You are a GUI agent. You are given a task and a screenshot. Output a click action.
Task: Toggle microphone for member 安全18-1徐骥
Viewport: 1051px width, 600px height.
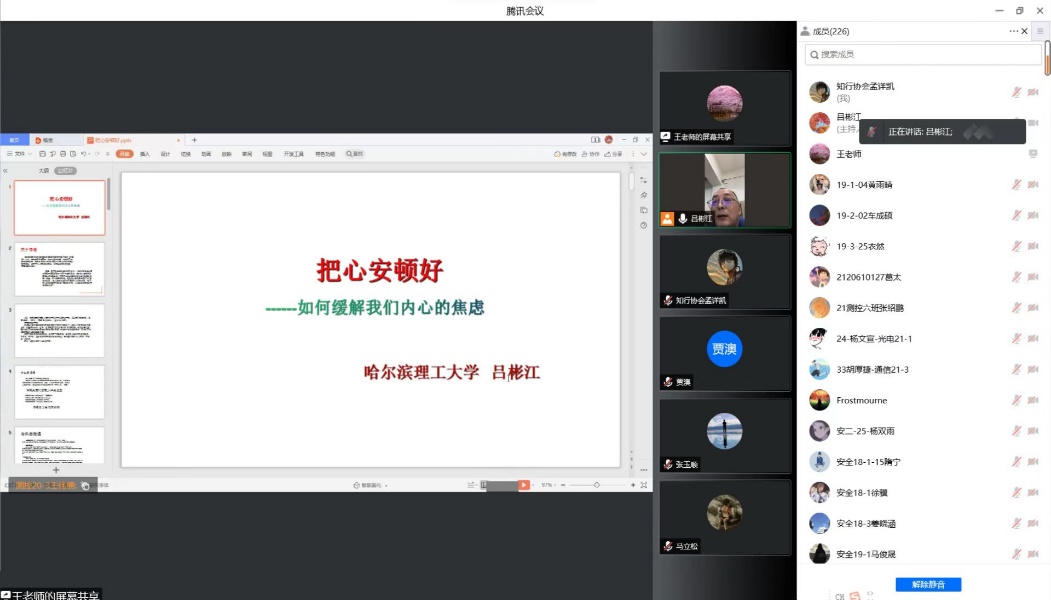(1016, 493)
